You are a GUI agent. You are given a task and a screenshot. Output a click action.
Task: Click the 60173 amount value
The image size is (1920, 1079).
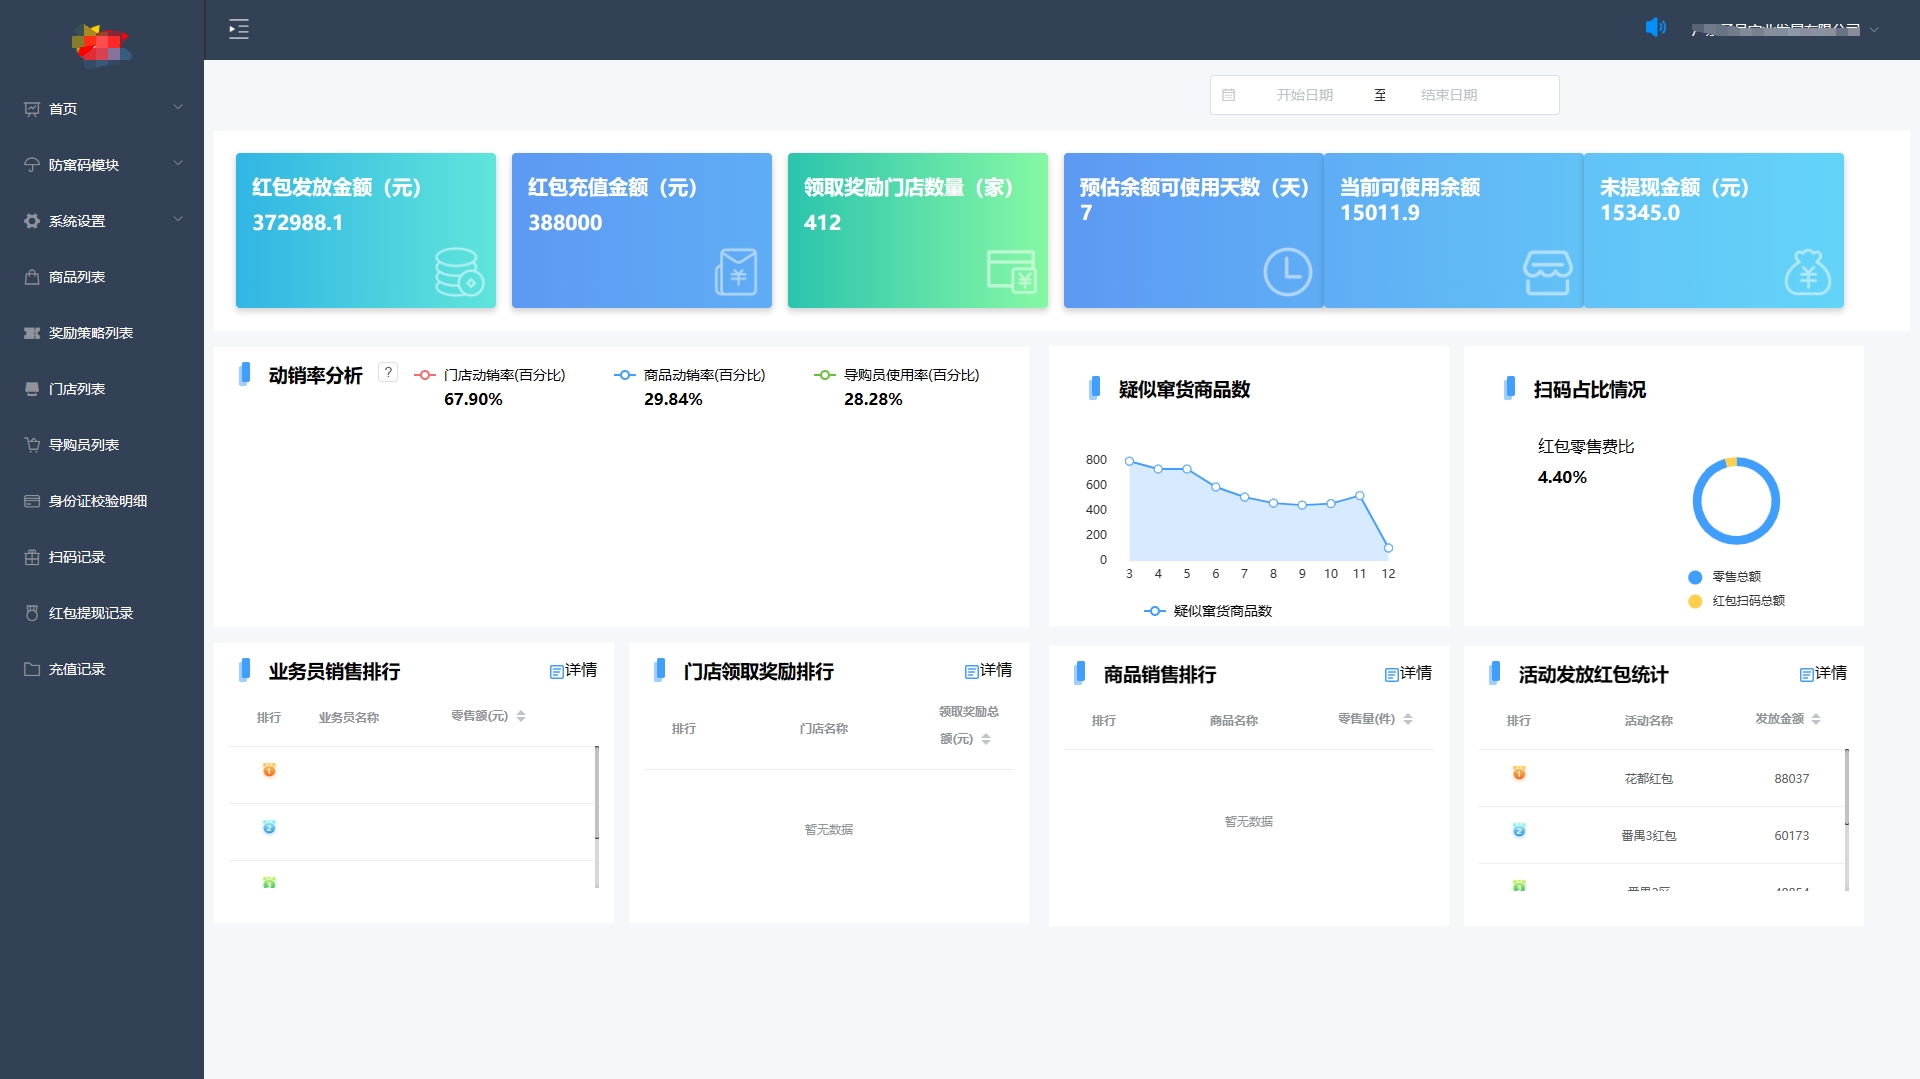(1791, 836)
